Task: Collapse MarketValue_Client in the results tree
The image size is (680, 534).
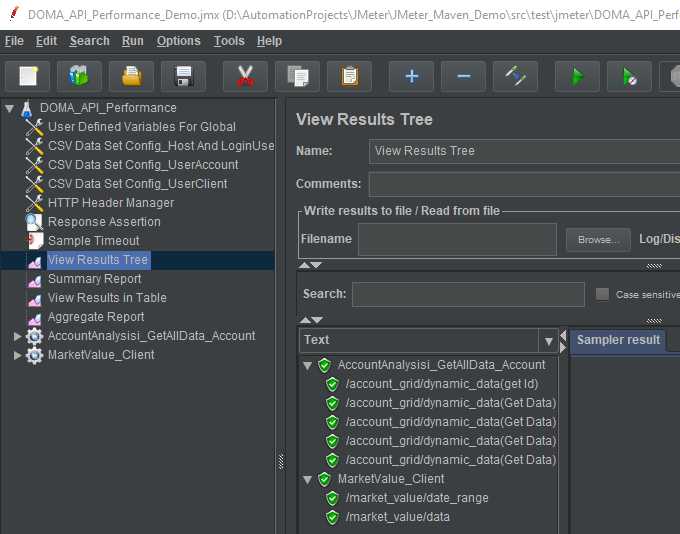Action: coord(307,480)
